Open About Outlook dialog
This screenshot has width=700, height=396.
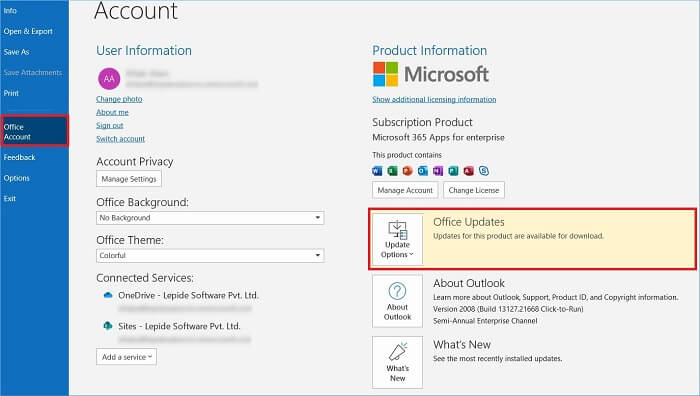(397, 301)
